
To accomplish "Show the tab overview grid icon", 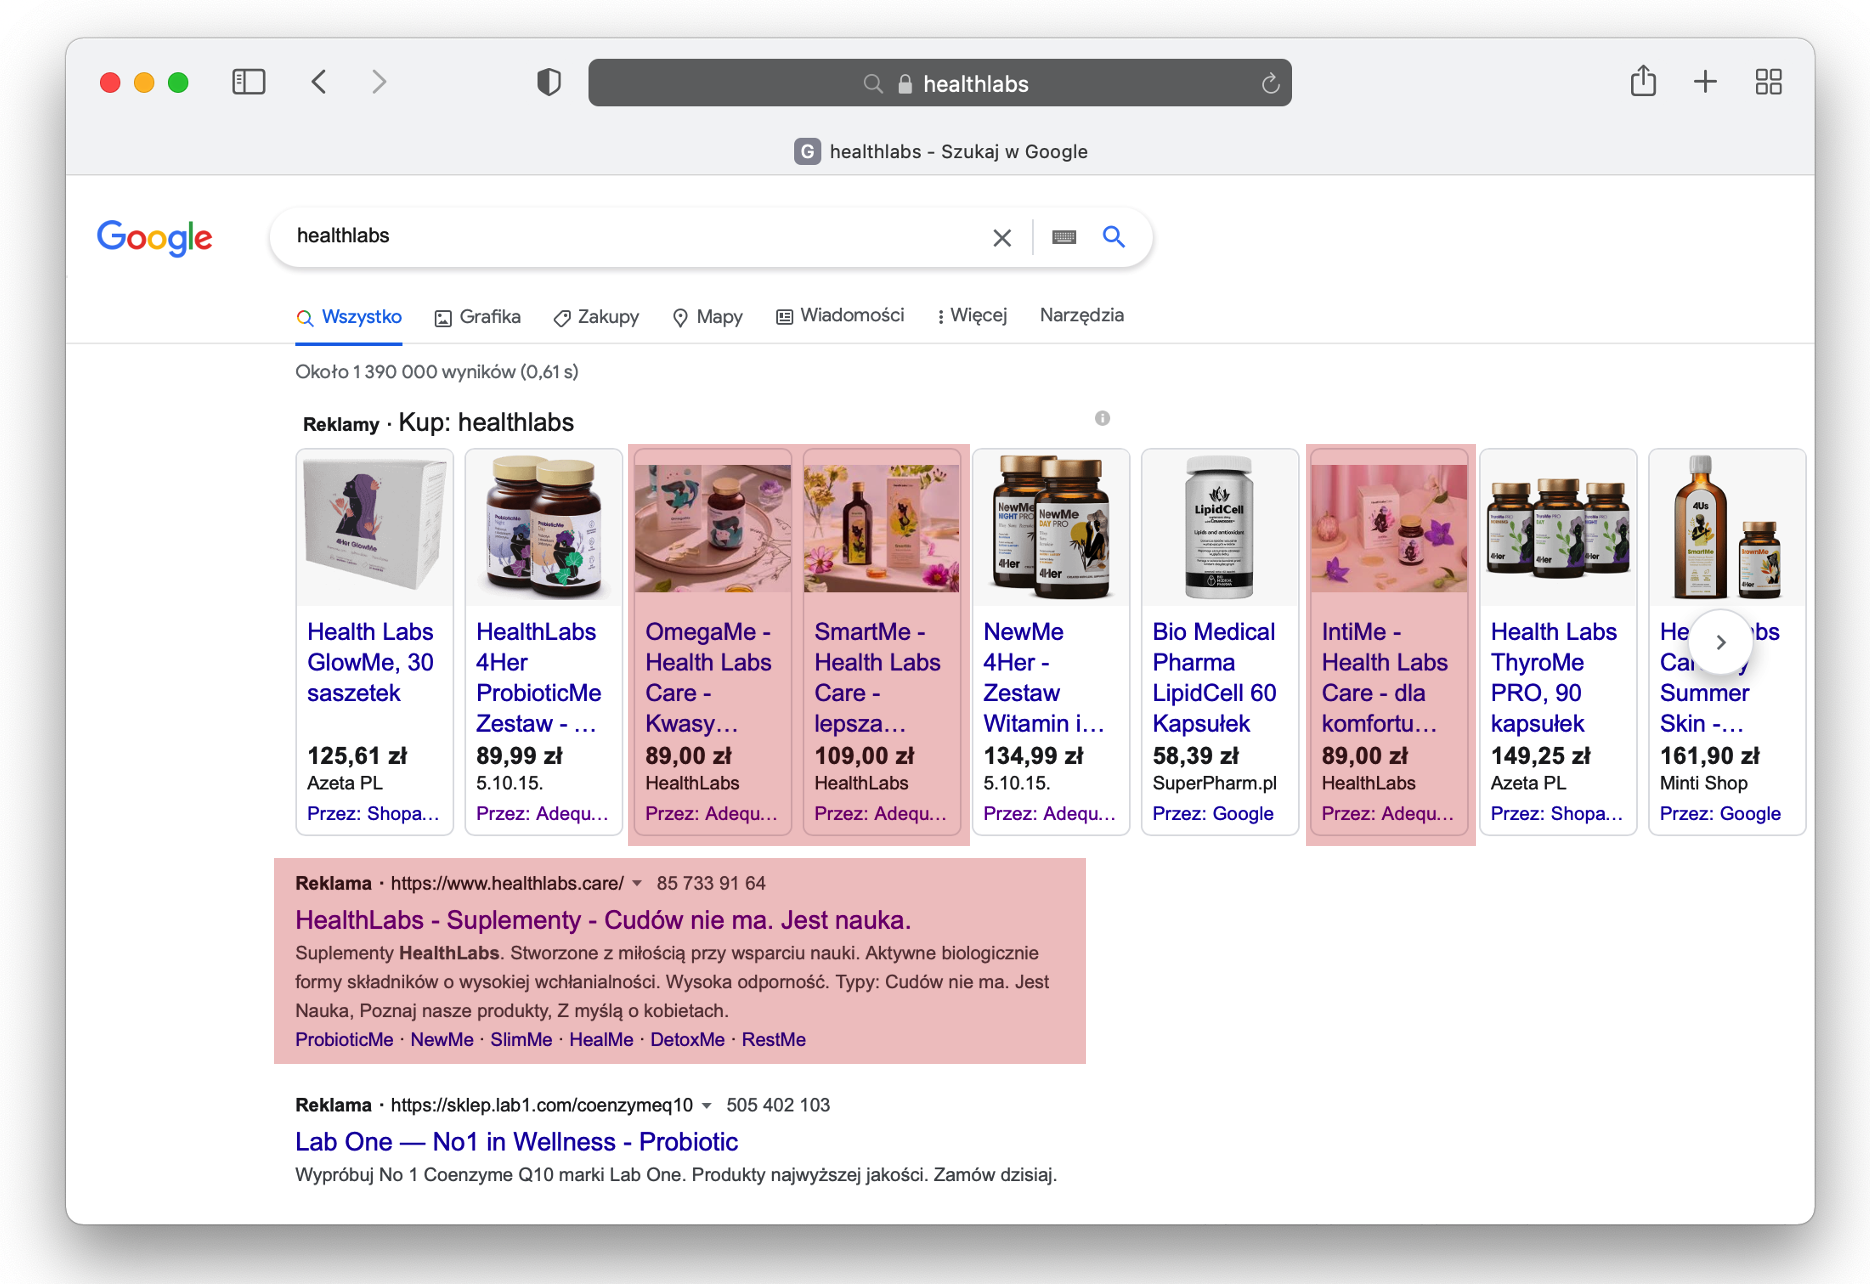I will (1768, 82).
